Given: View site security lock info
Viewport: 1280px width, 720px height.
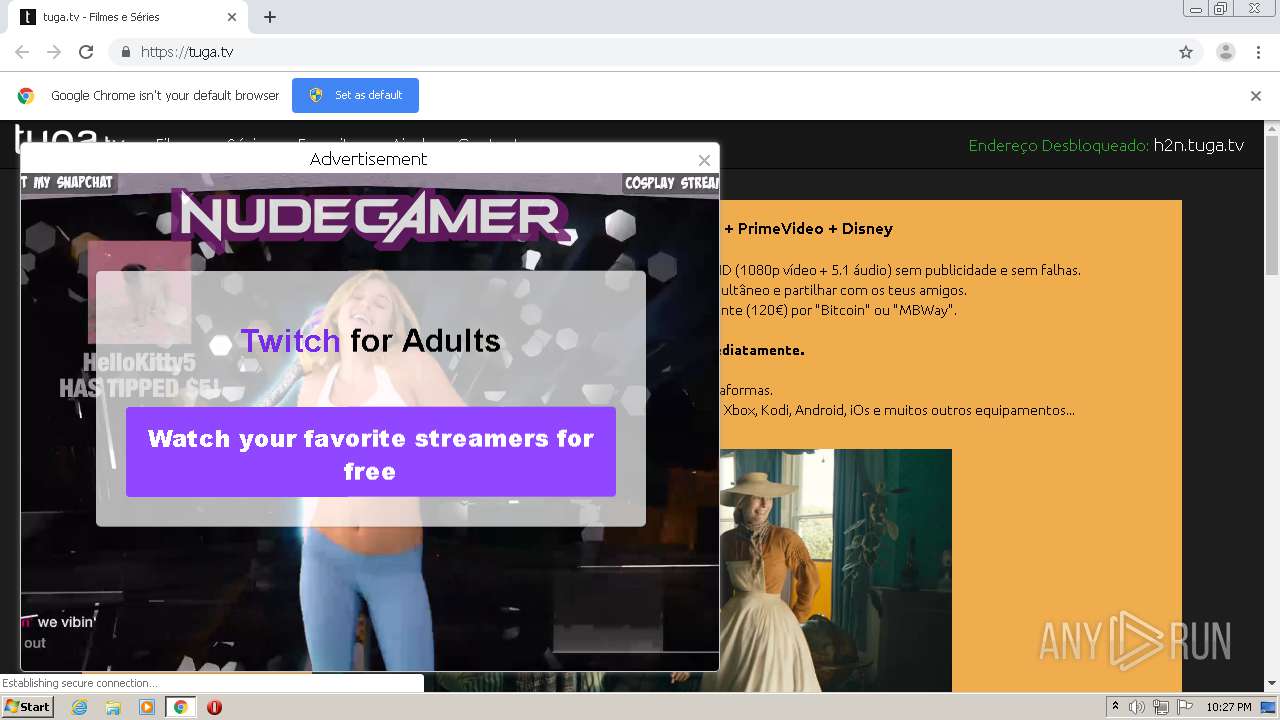Looking at the screenshot, I should [x=125, y=52].
